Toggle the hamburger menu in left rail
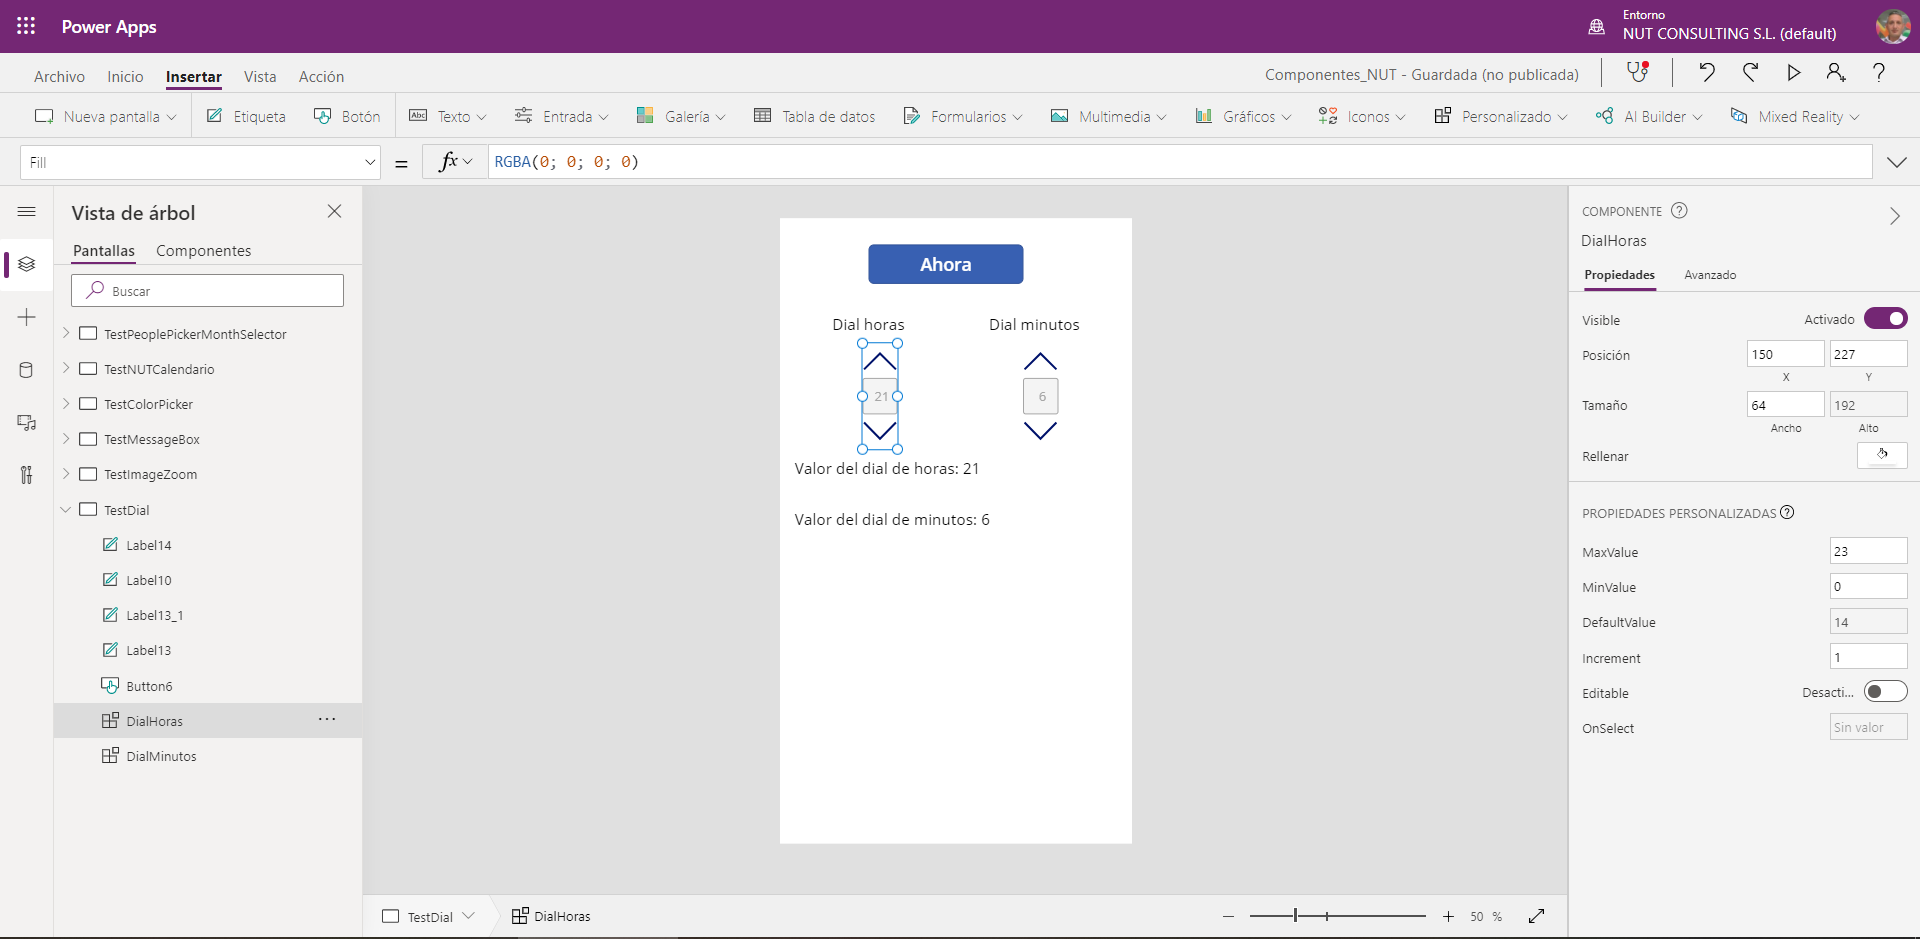The width and height of the screenshot is (1920, 939). pyautogui.click(x=27, y=212)
